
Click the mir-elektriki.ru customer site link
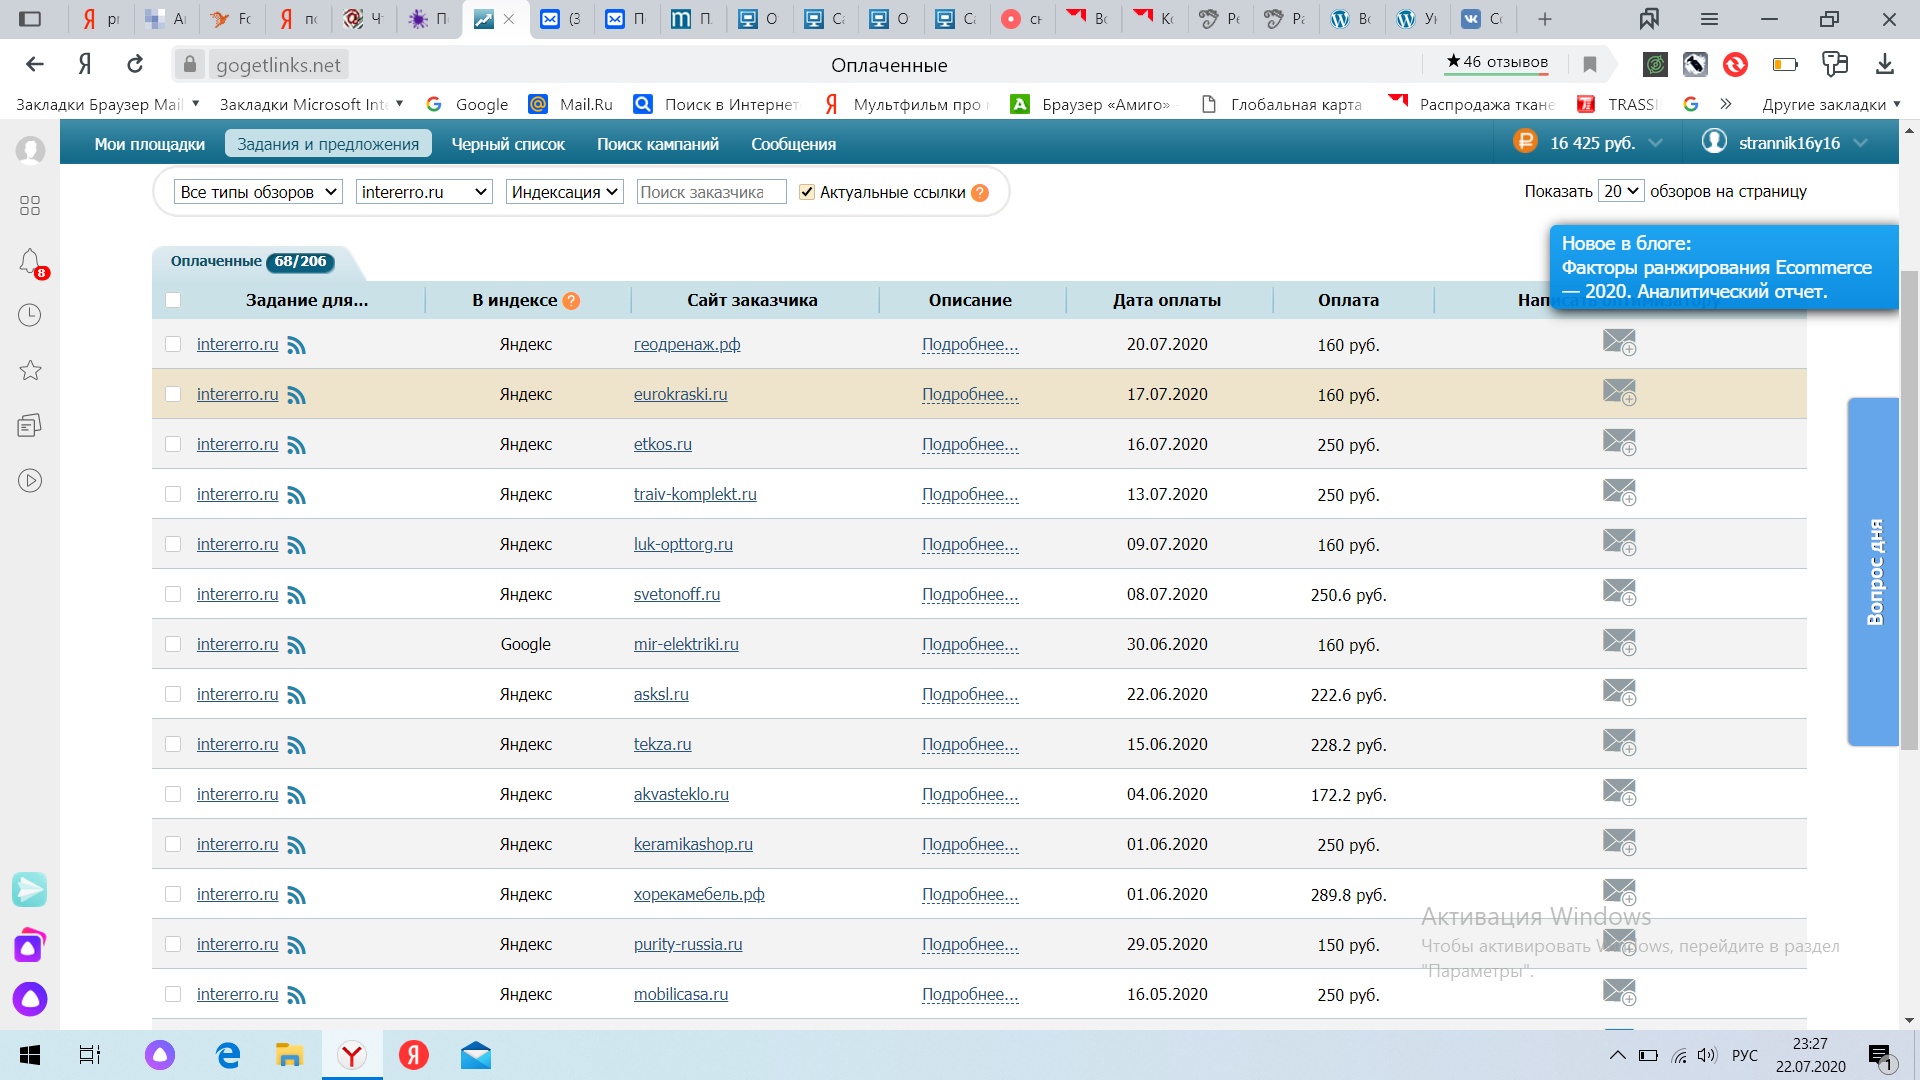[685, 644]
